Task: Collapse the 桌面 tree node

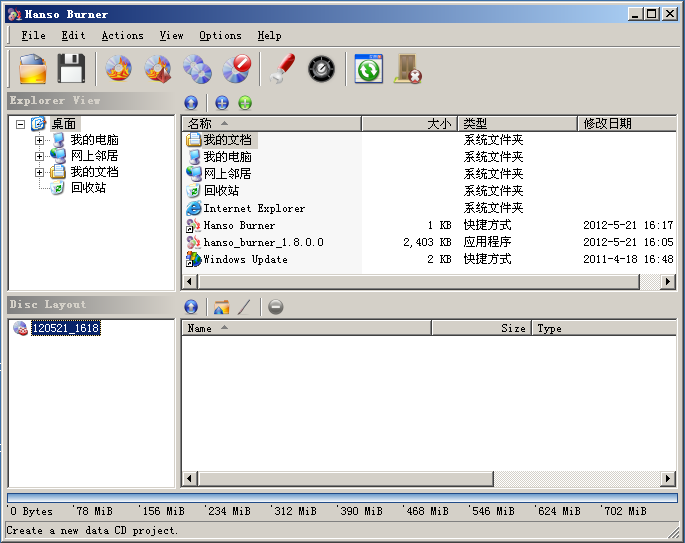Action: pos(20,125)
